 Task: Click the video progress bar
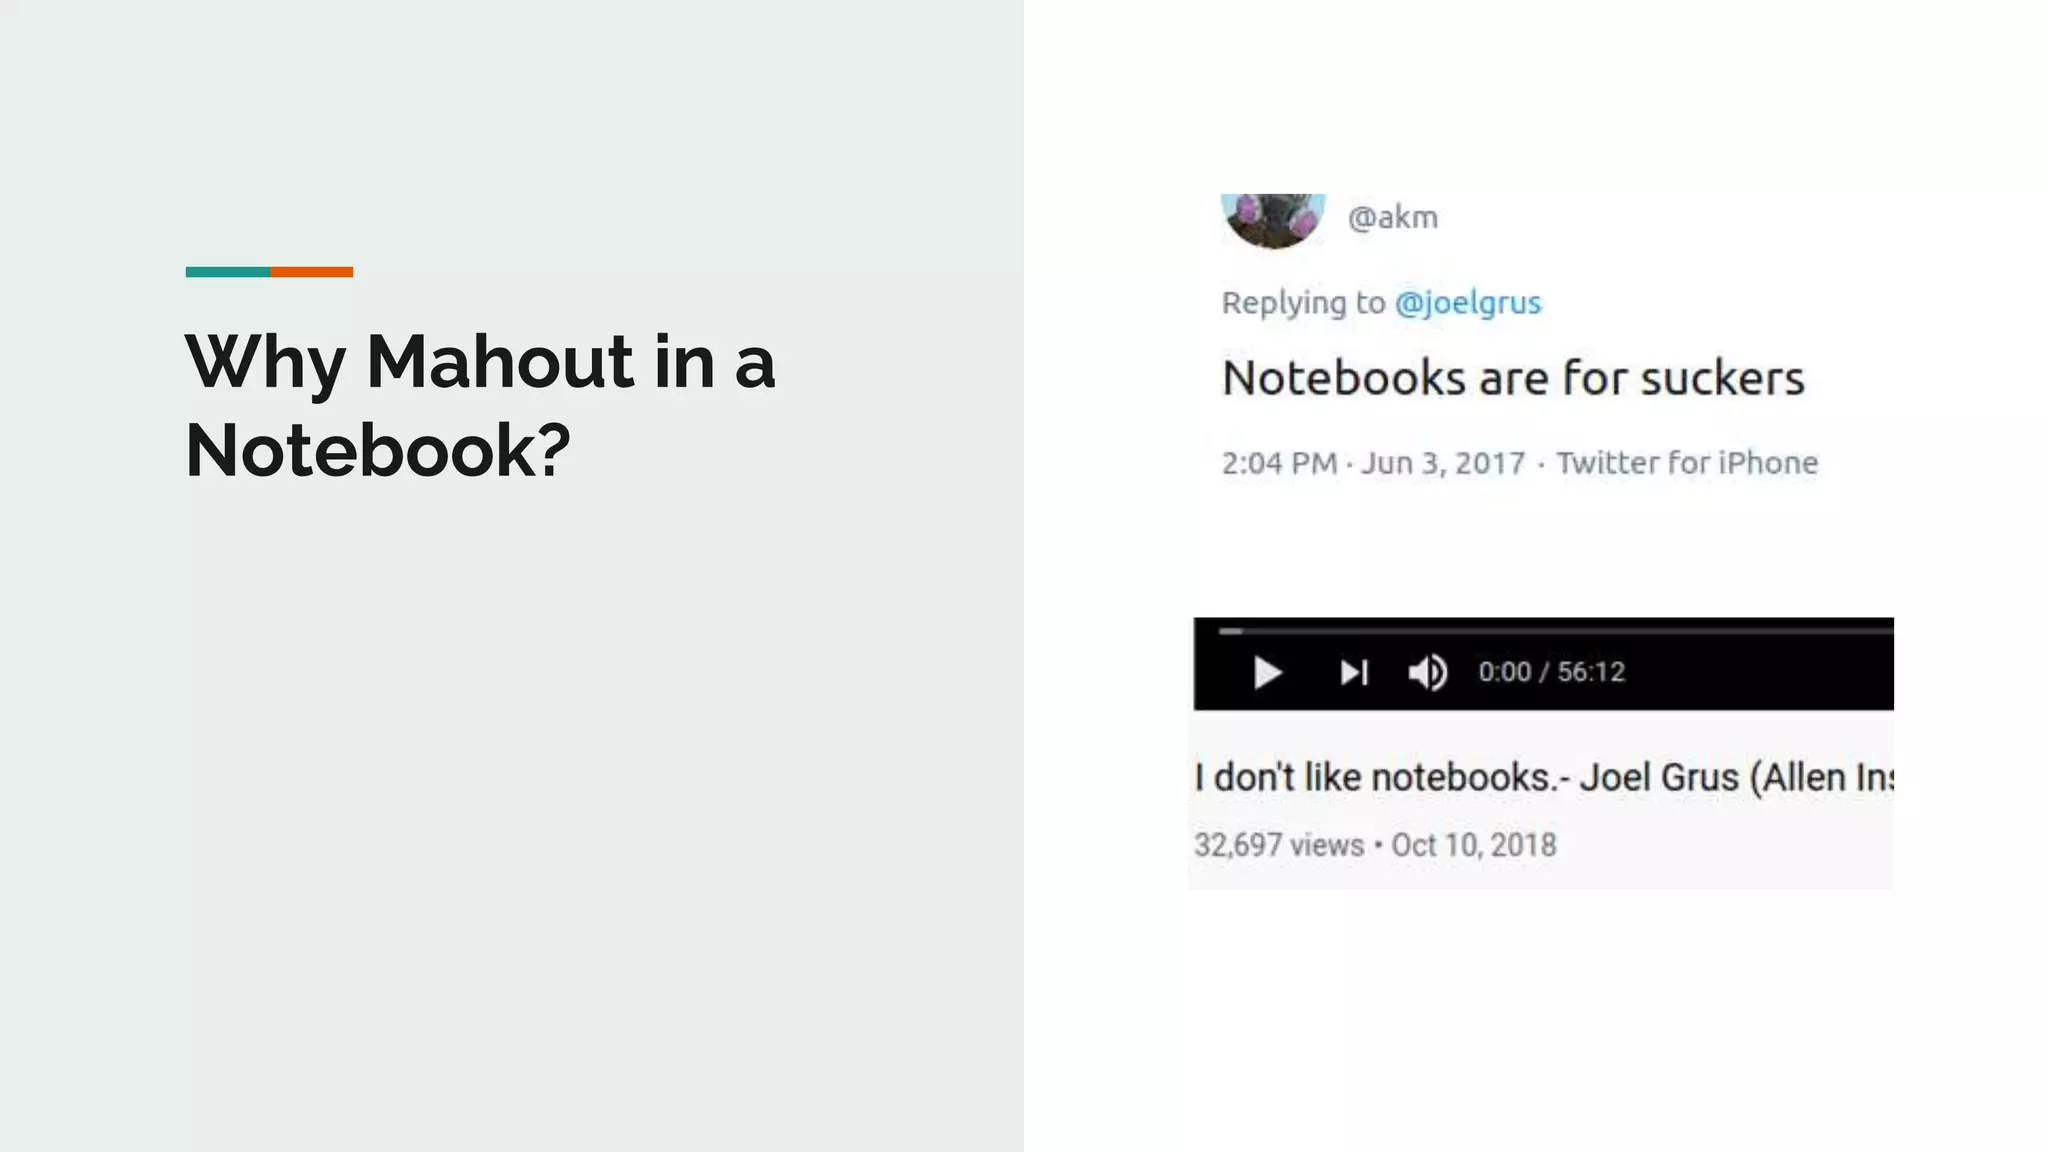1555,631
